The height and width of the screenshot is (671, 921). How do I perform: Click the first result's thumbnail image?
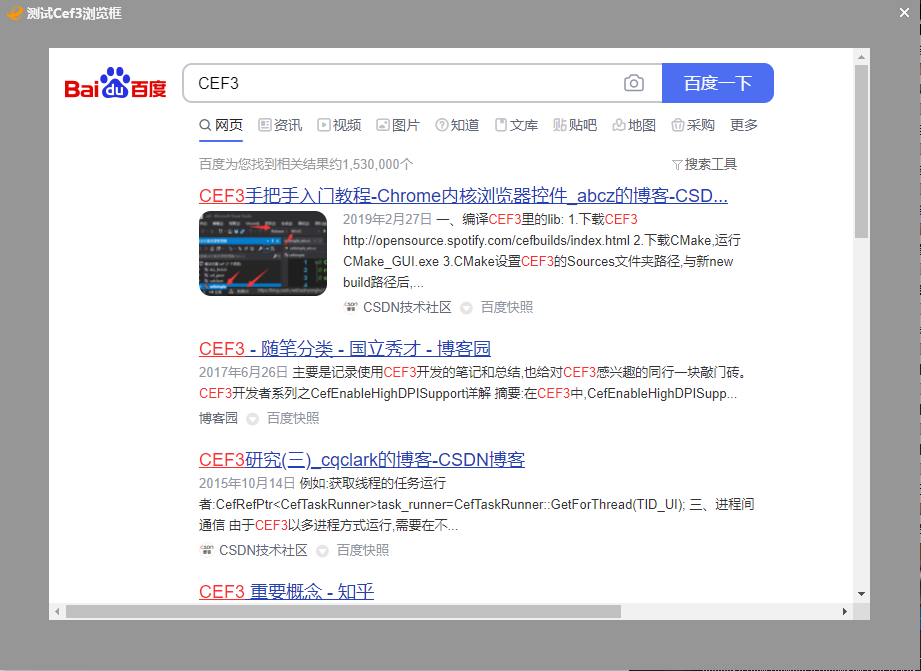coord(263,253)
